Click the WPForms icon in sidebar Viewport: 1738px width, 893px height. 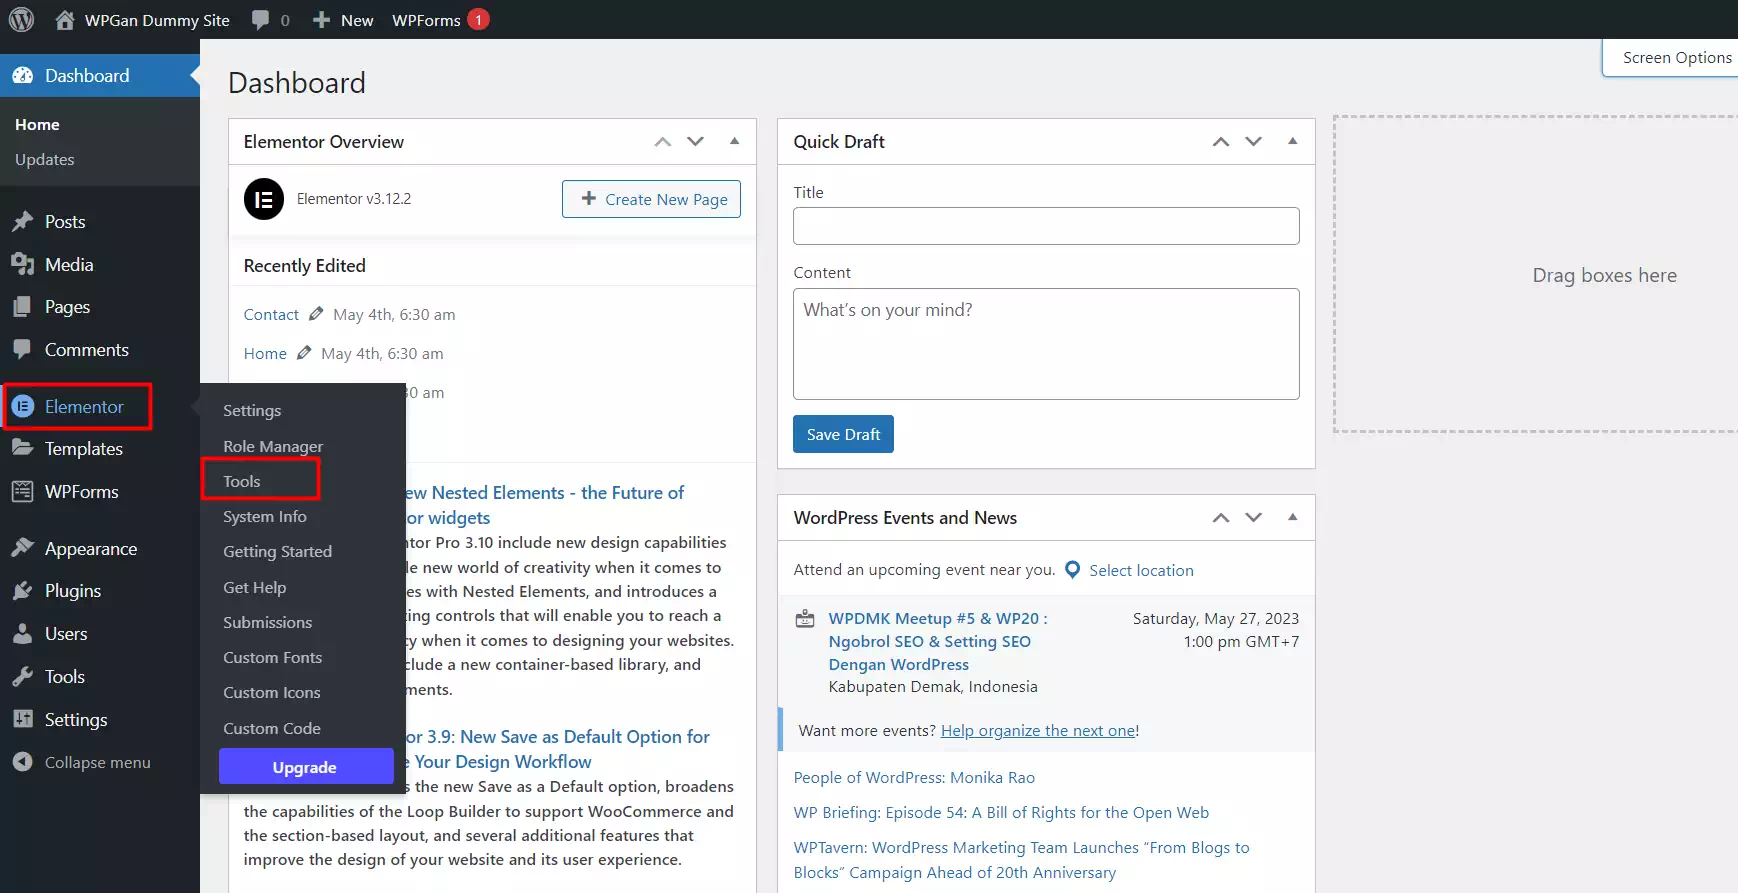click(x=22, y=492)
